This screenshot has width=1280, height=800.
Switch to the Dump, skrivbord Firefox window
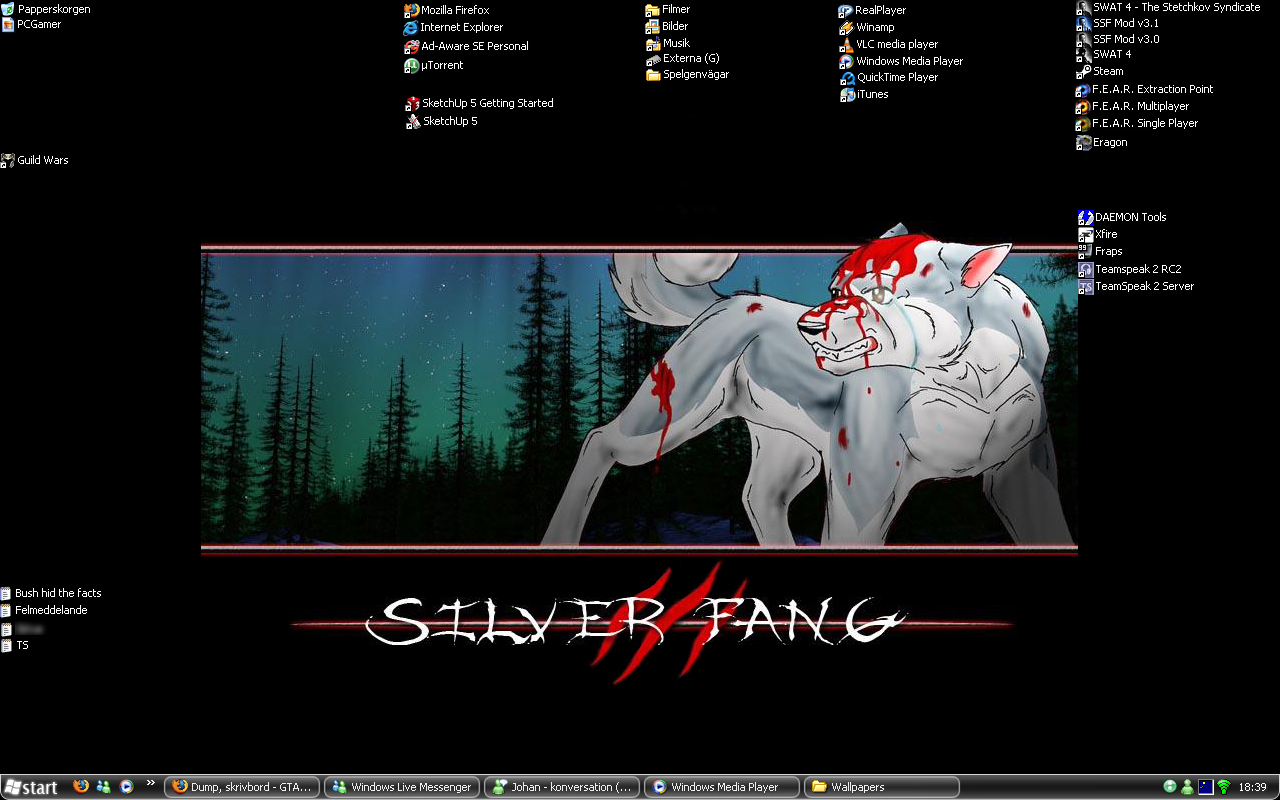[242, 787]
